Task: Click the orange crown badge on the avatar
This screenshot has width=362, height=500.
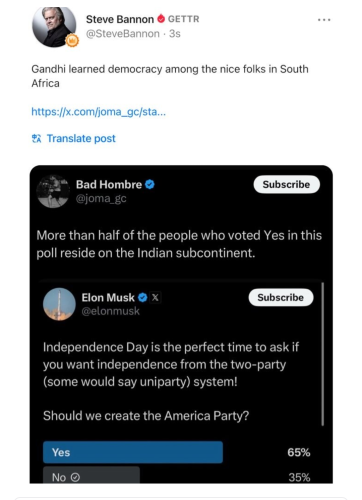Action: [72, 41]
